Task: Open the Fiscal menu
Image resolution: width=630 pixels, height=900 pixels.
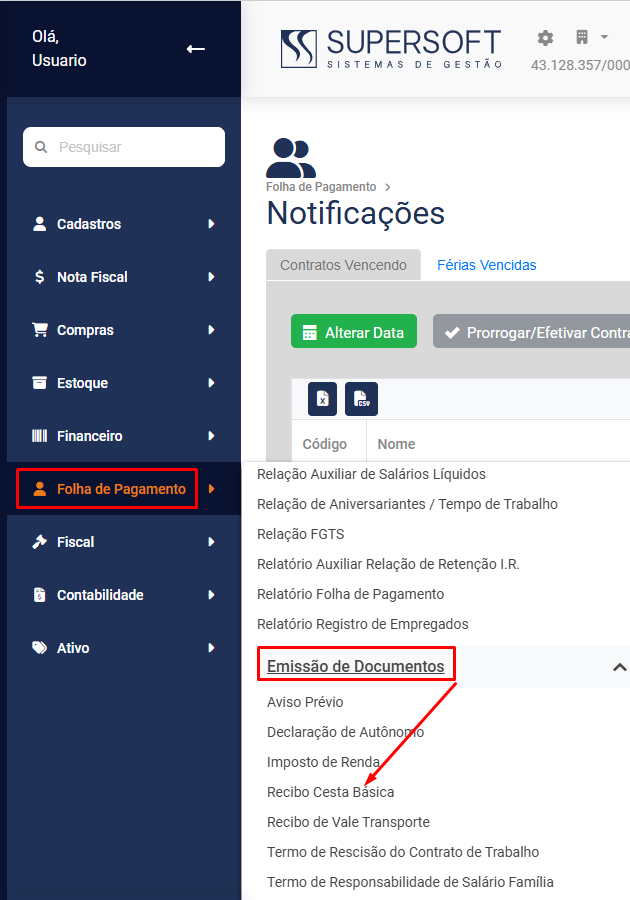Action: point(124,542)
